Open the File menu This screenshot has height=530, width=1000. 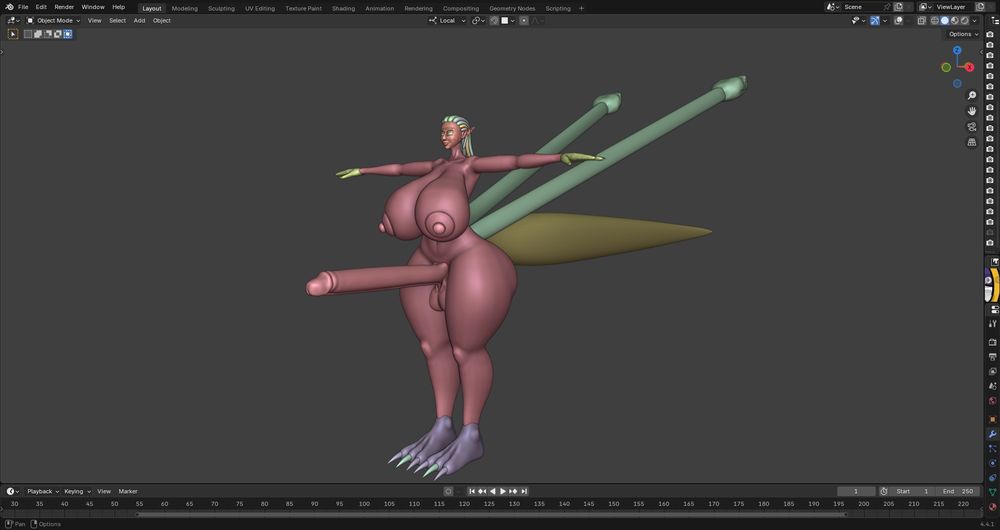(x=23, y=7)
